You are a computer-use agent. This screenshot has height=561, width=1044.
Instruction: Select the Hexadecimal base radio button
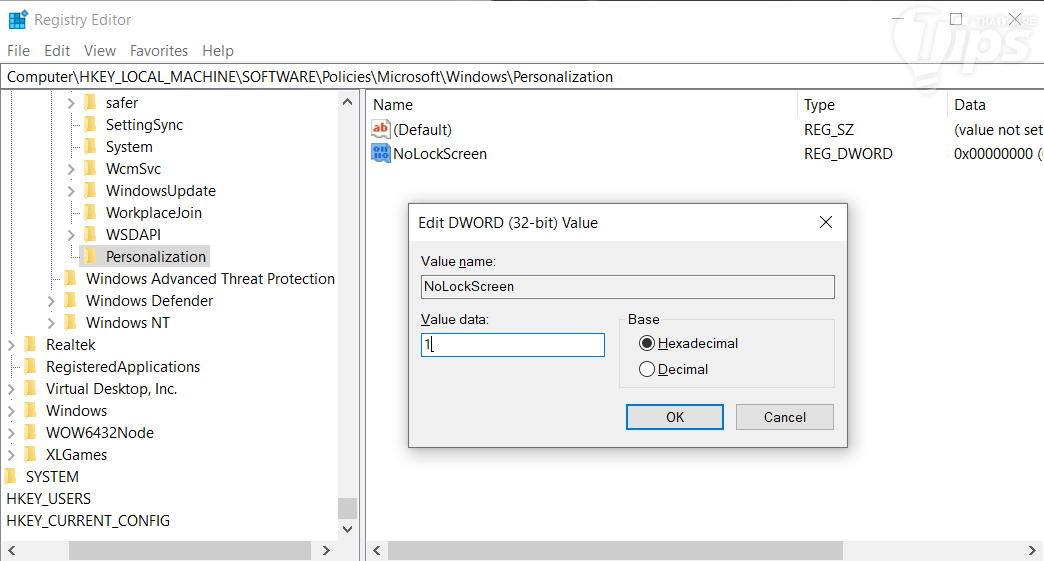pyautogui.click(x=647, y=343)
